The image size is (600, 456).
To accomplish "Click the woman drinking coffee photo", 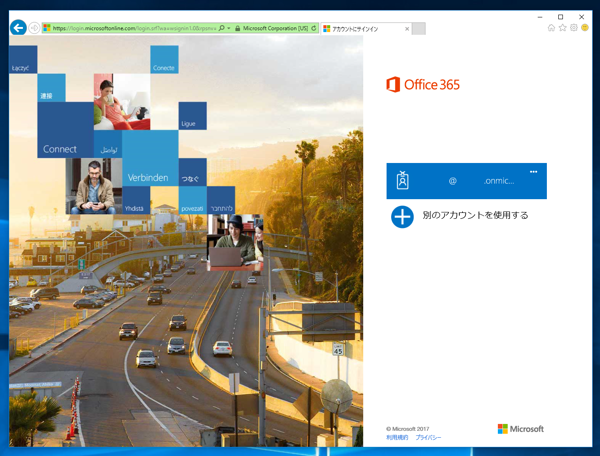I will (122, 102).
